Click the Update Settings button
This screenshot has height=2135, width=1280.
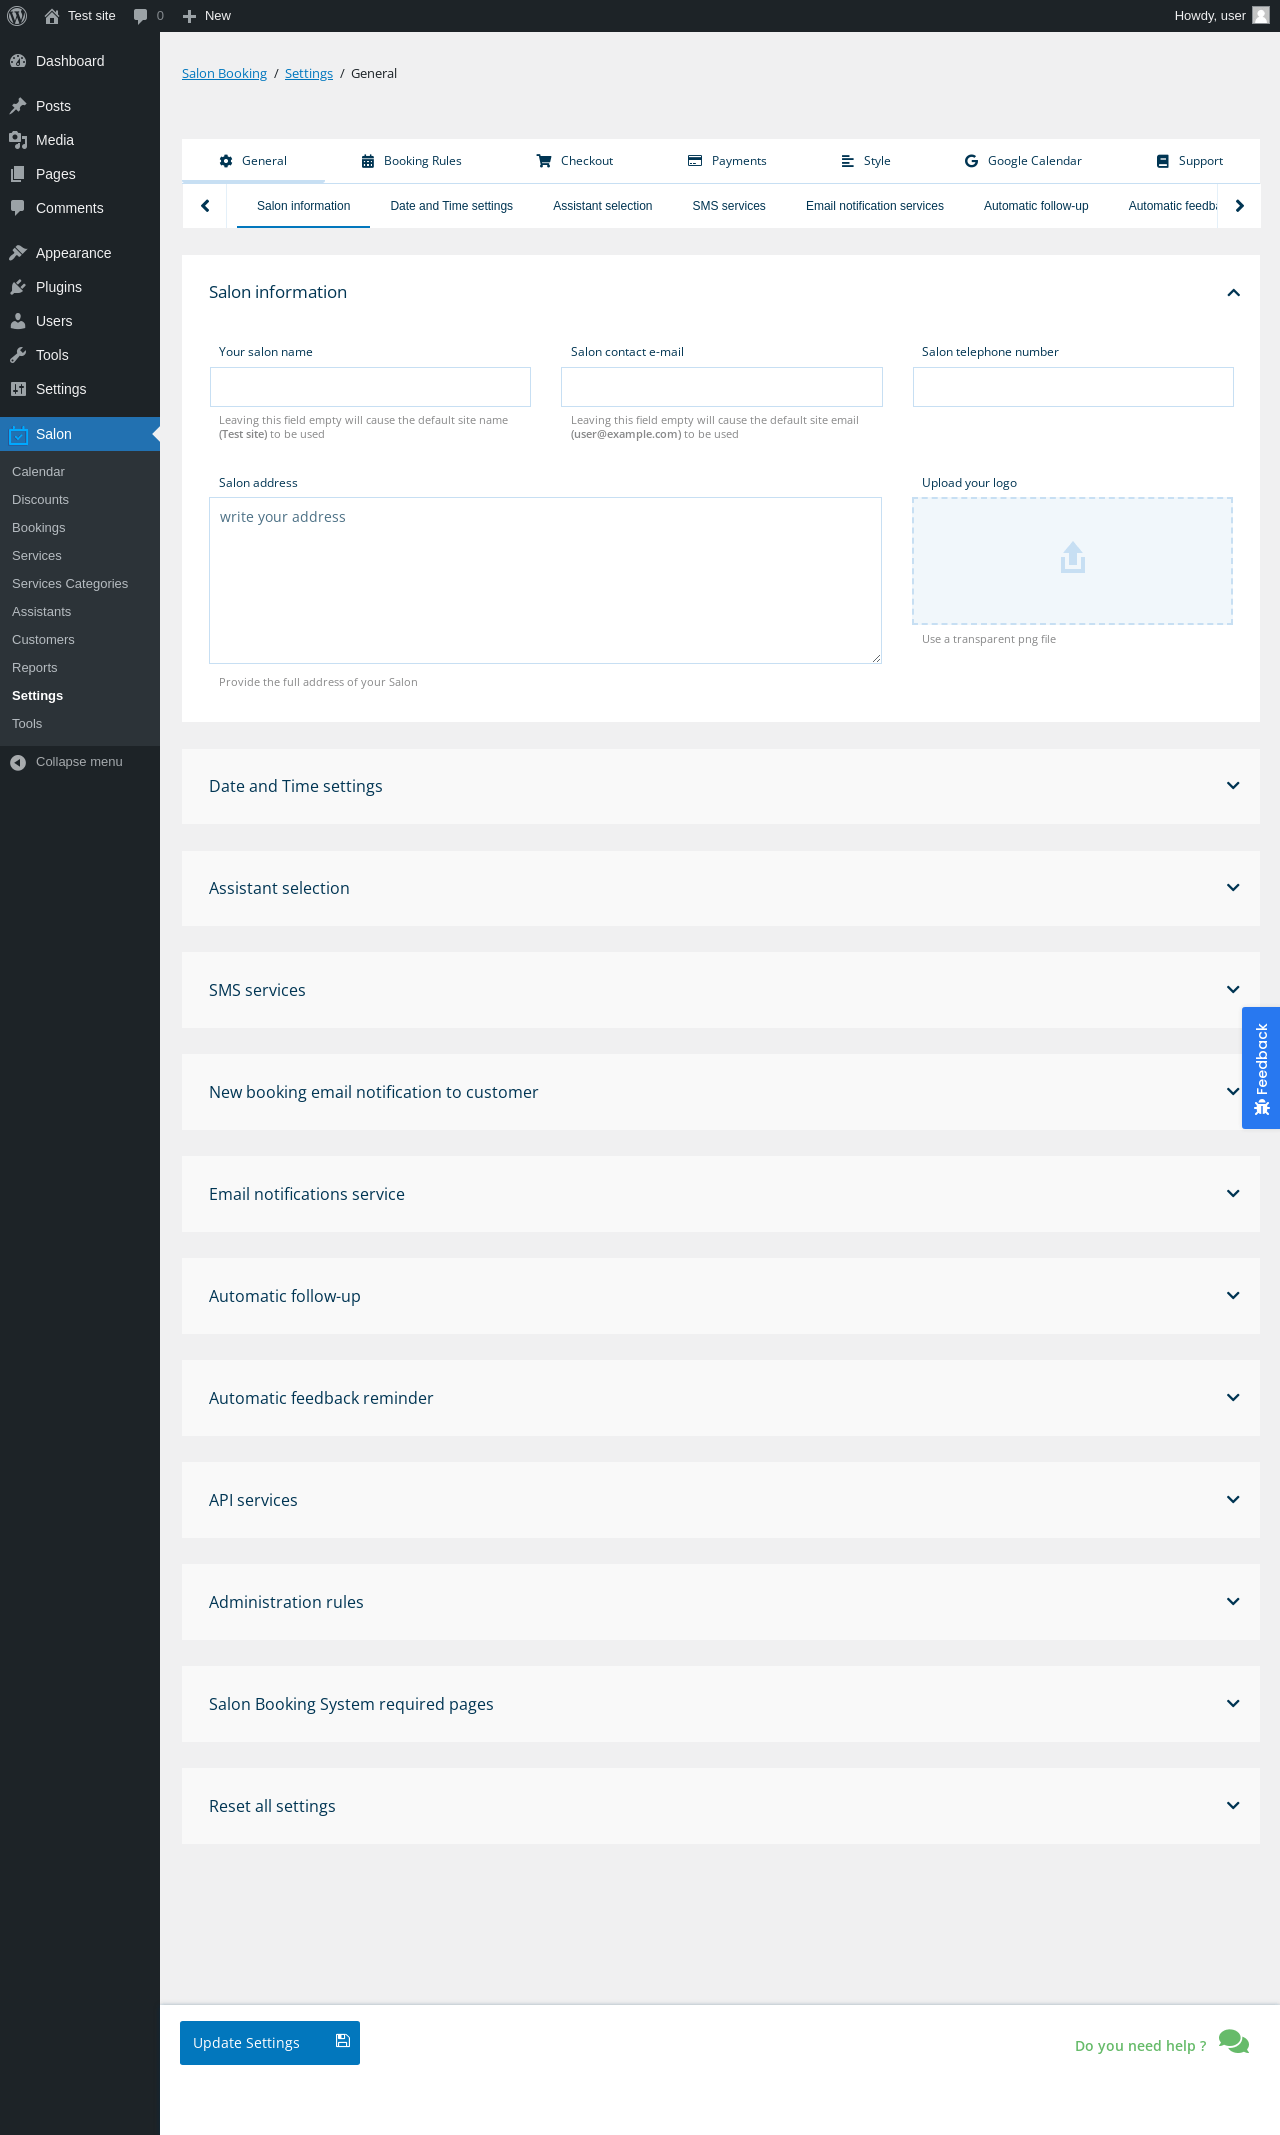pyautogui.click(x=269, y=2043)
